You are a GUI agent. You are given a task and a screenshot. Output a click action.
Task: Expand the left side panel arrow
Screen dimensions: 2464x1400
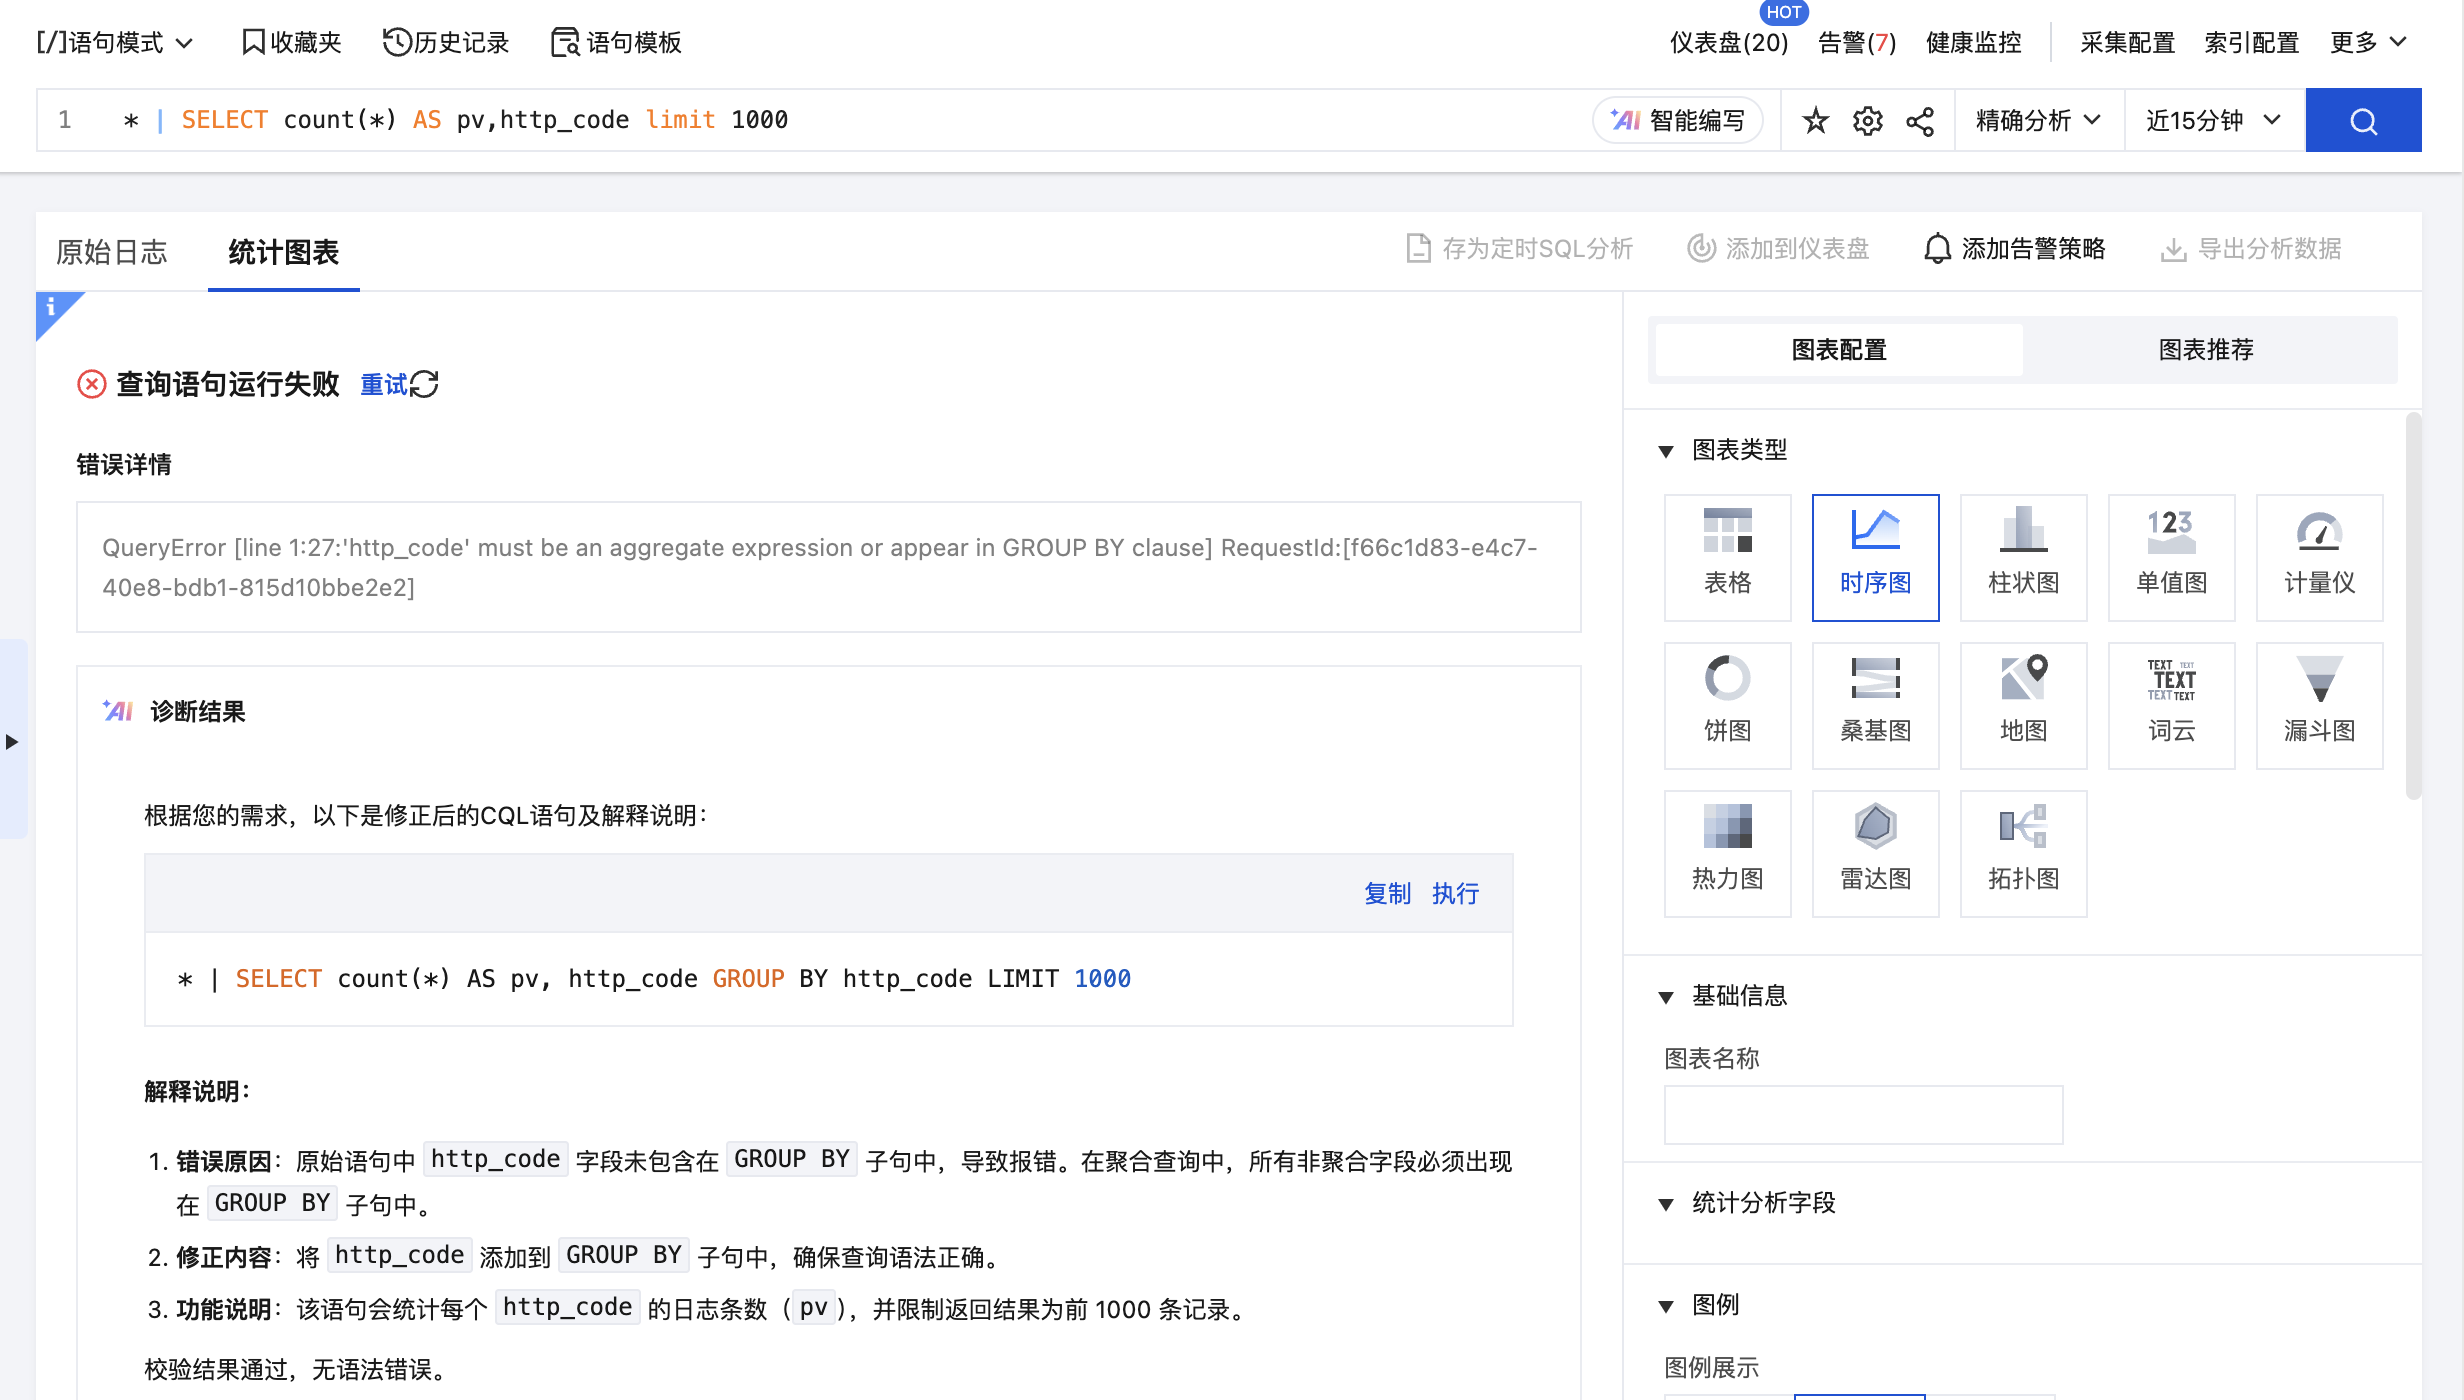[12, 741]
